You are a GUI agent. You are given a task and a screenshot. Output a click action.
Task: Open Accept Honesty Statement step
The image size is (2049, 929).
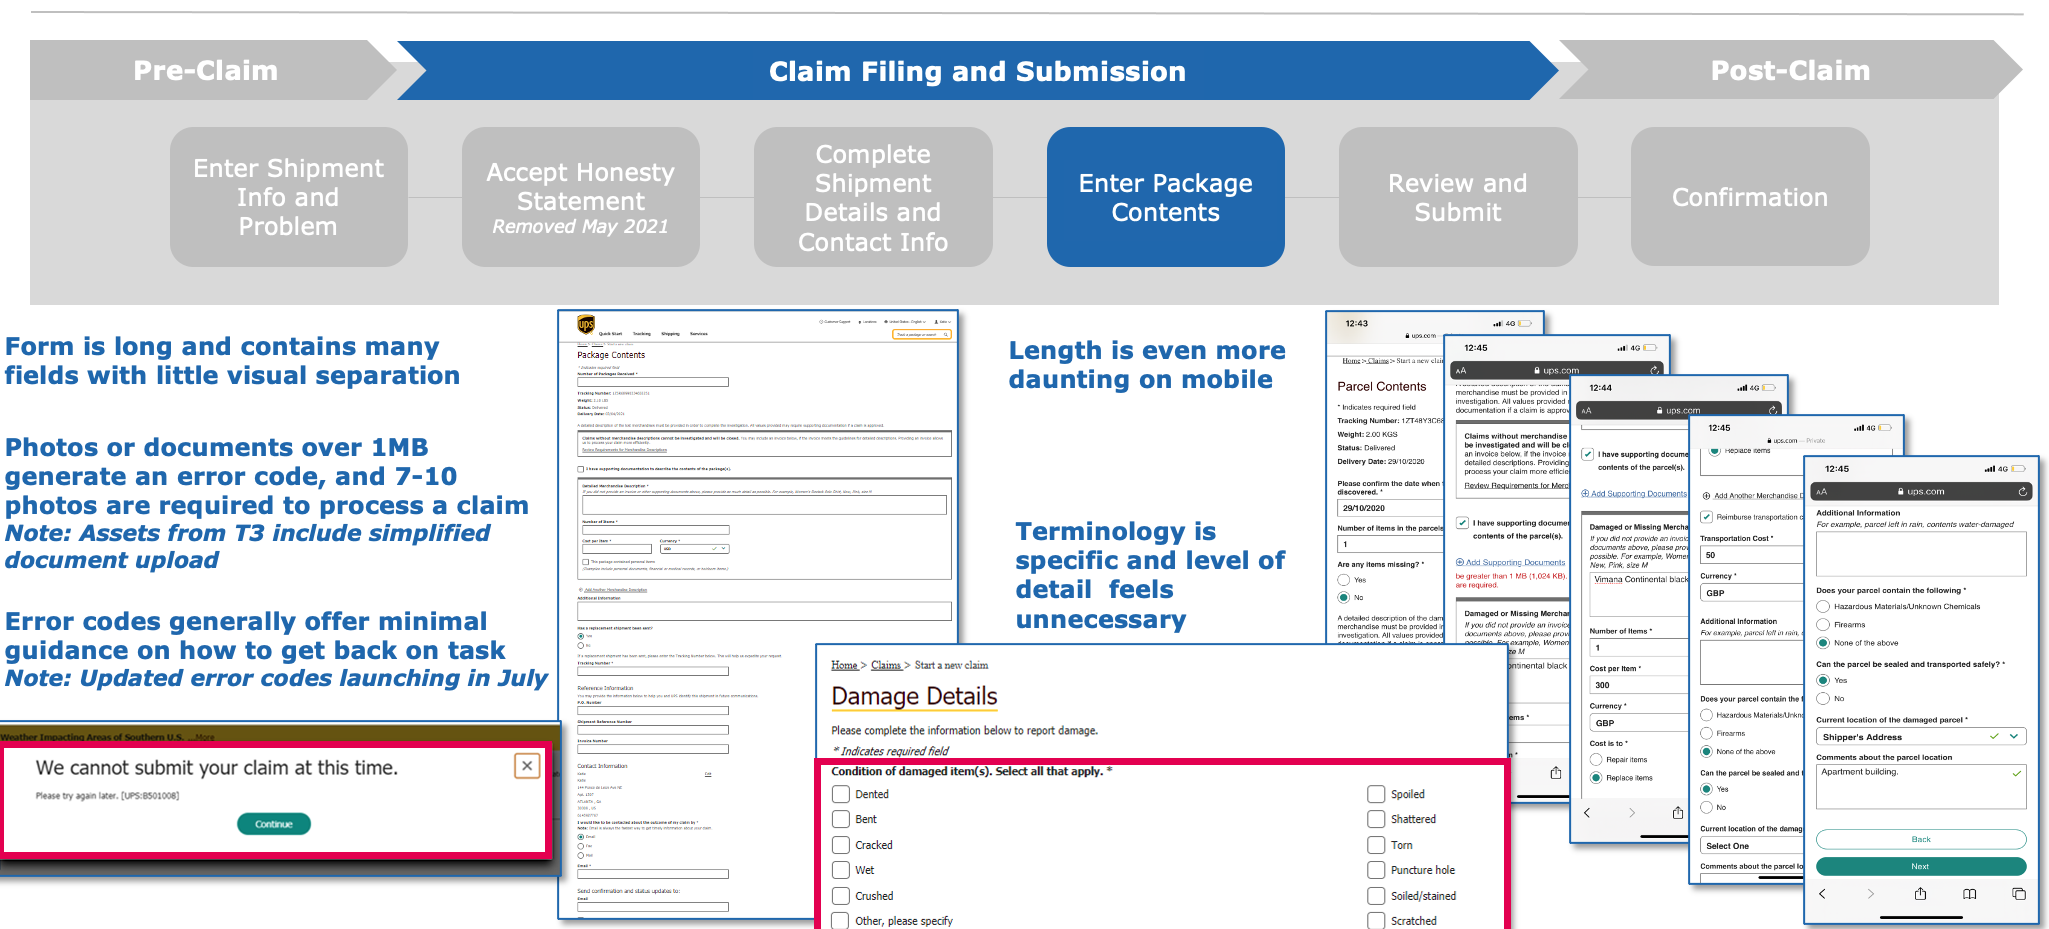point(581,197)
